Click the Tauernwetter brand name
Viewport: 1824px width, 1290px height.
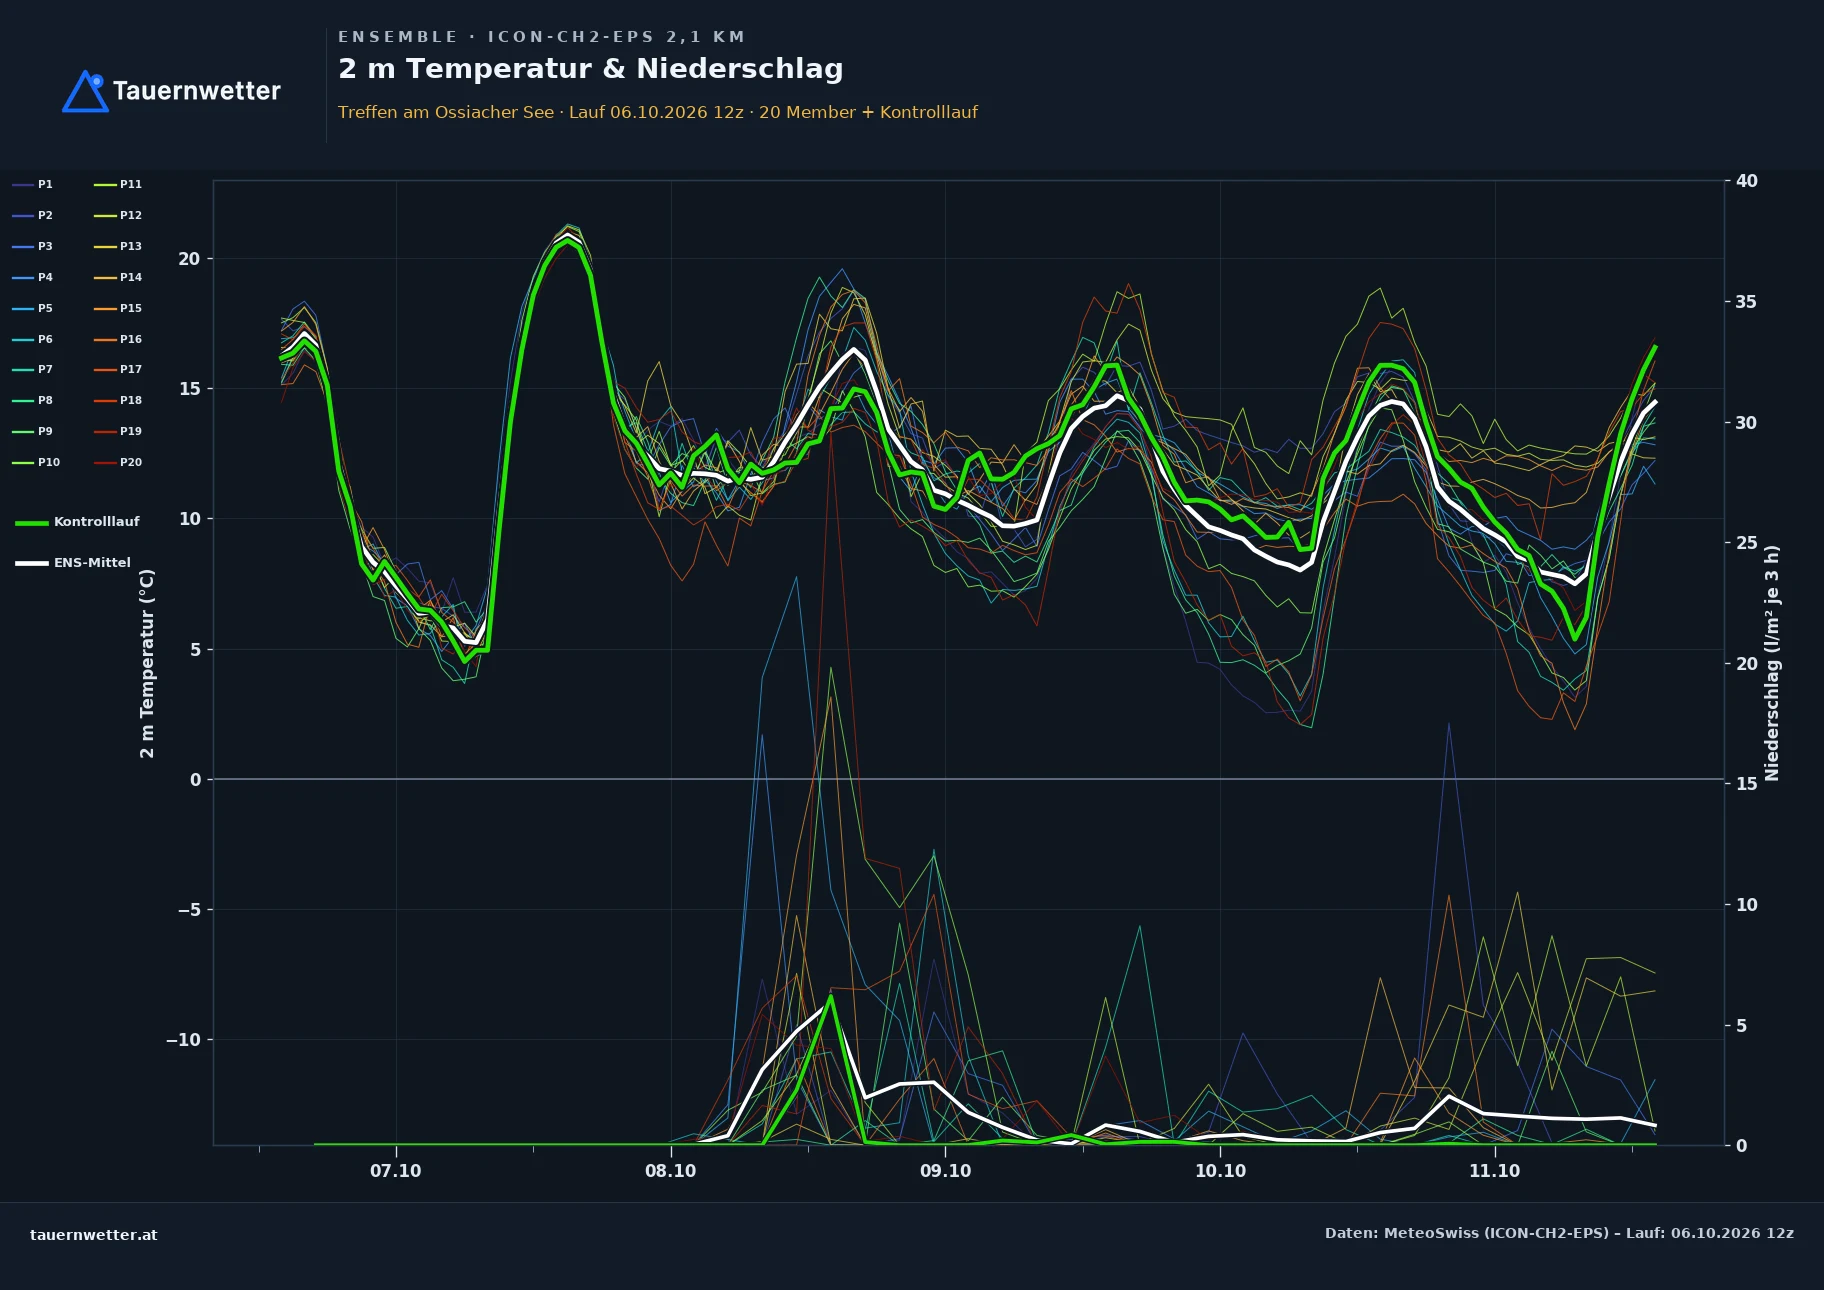(x=197, y=91)
